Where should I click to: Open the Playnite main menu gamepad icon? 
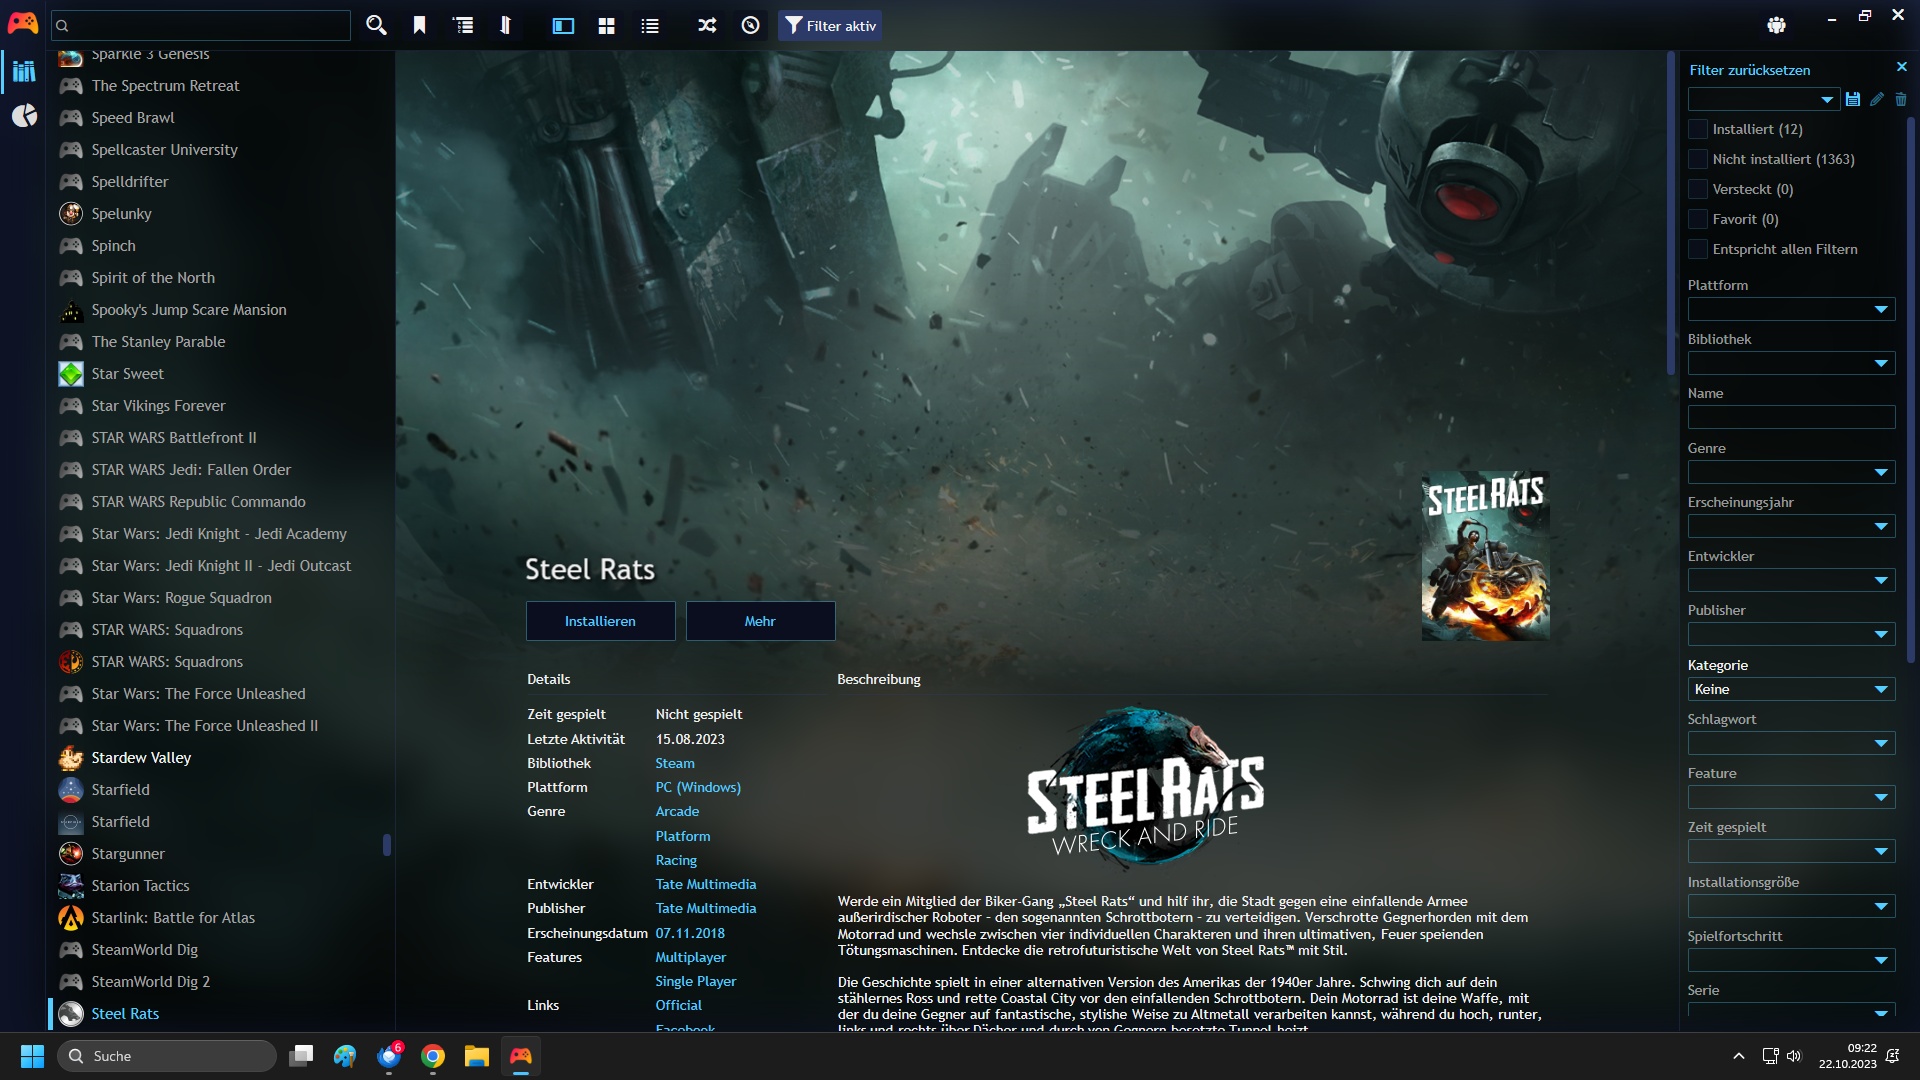[22, 21]
